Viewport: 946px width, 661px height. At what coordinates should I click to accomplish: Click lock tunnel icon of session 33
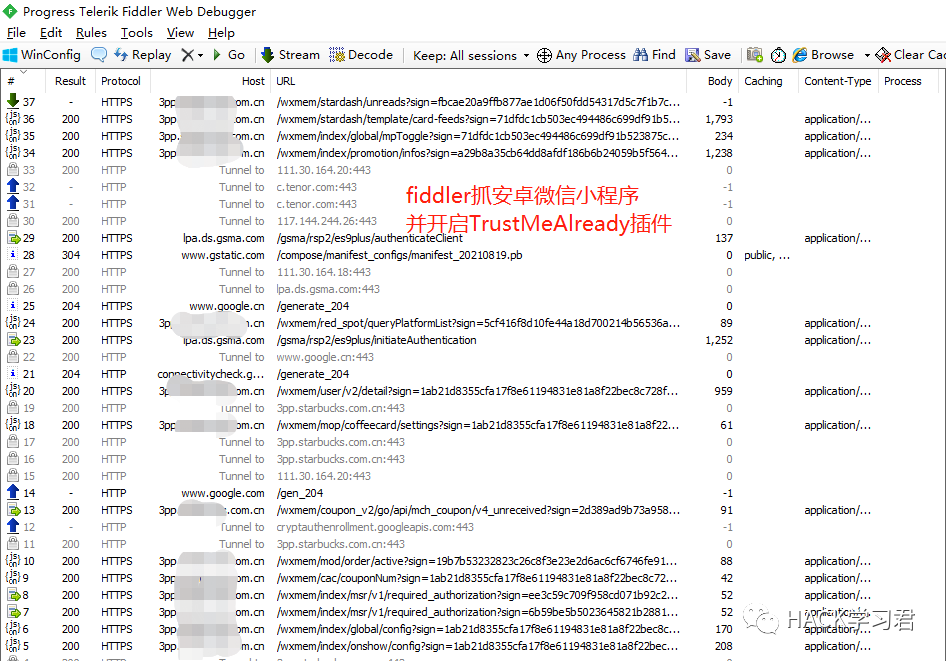[x=13, y=169]
